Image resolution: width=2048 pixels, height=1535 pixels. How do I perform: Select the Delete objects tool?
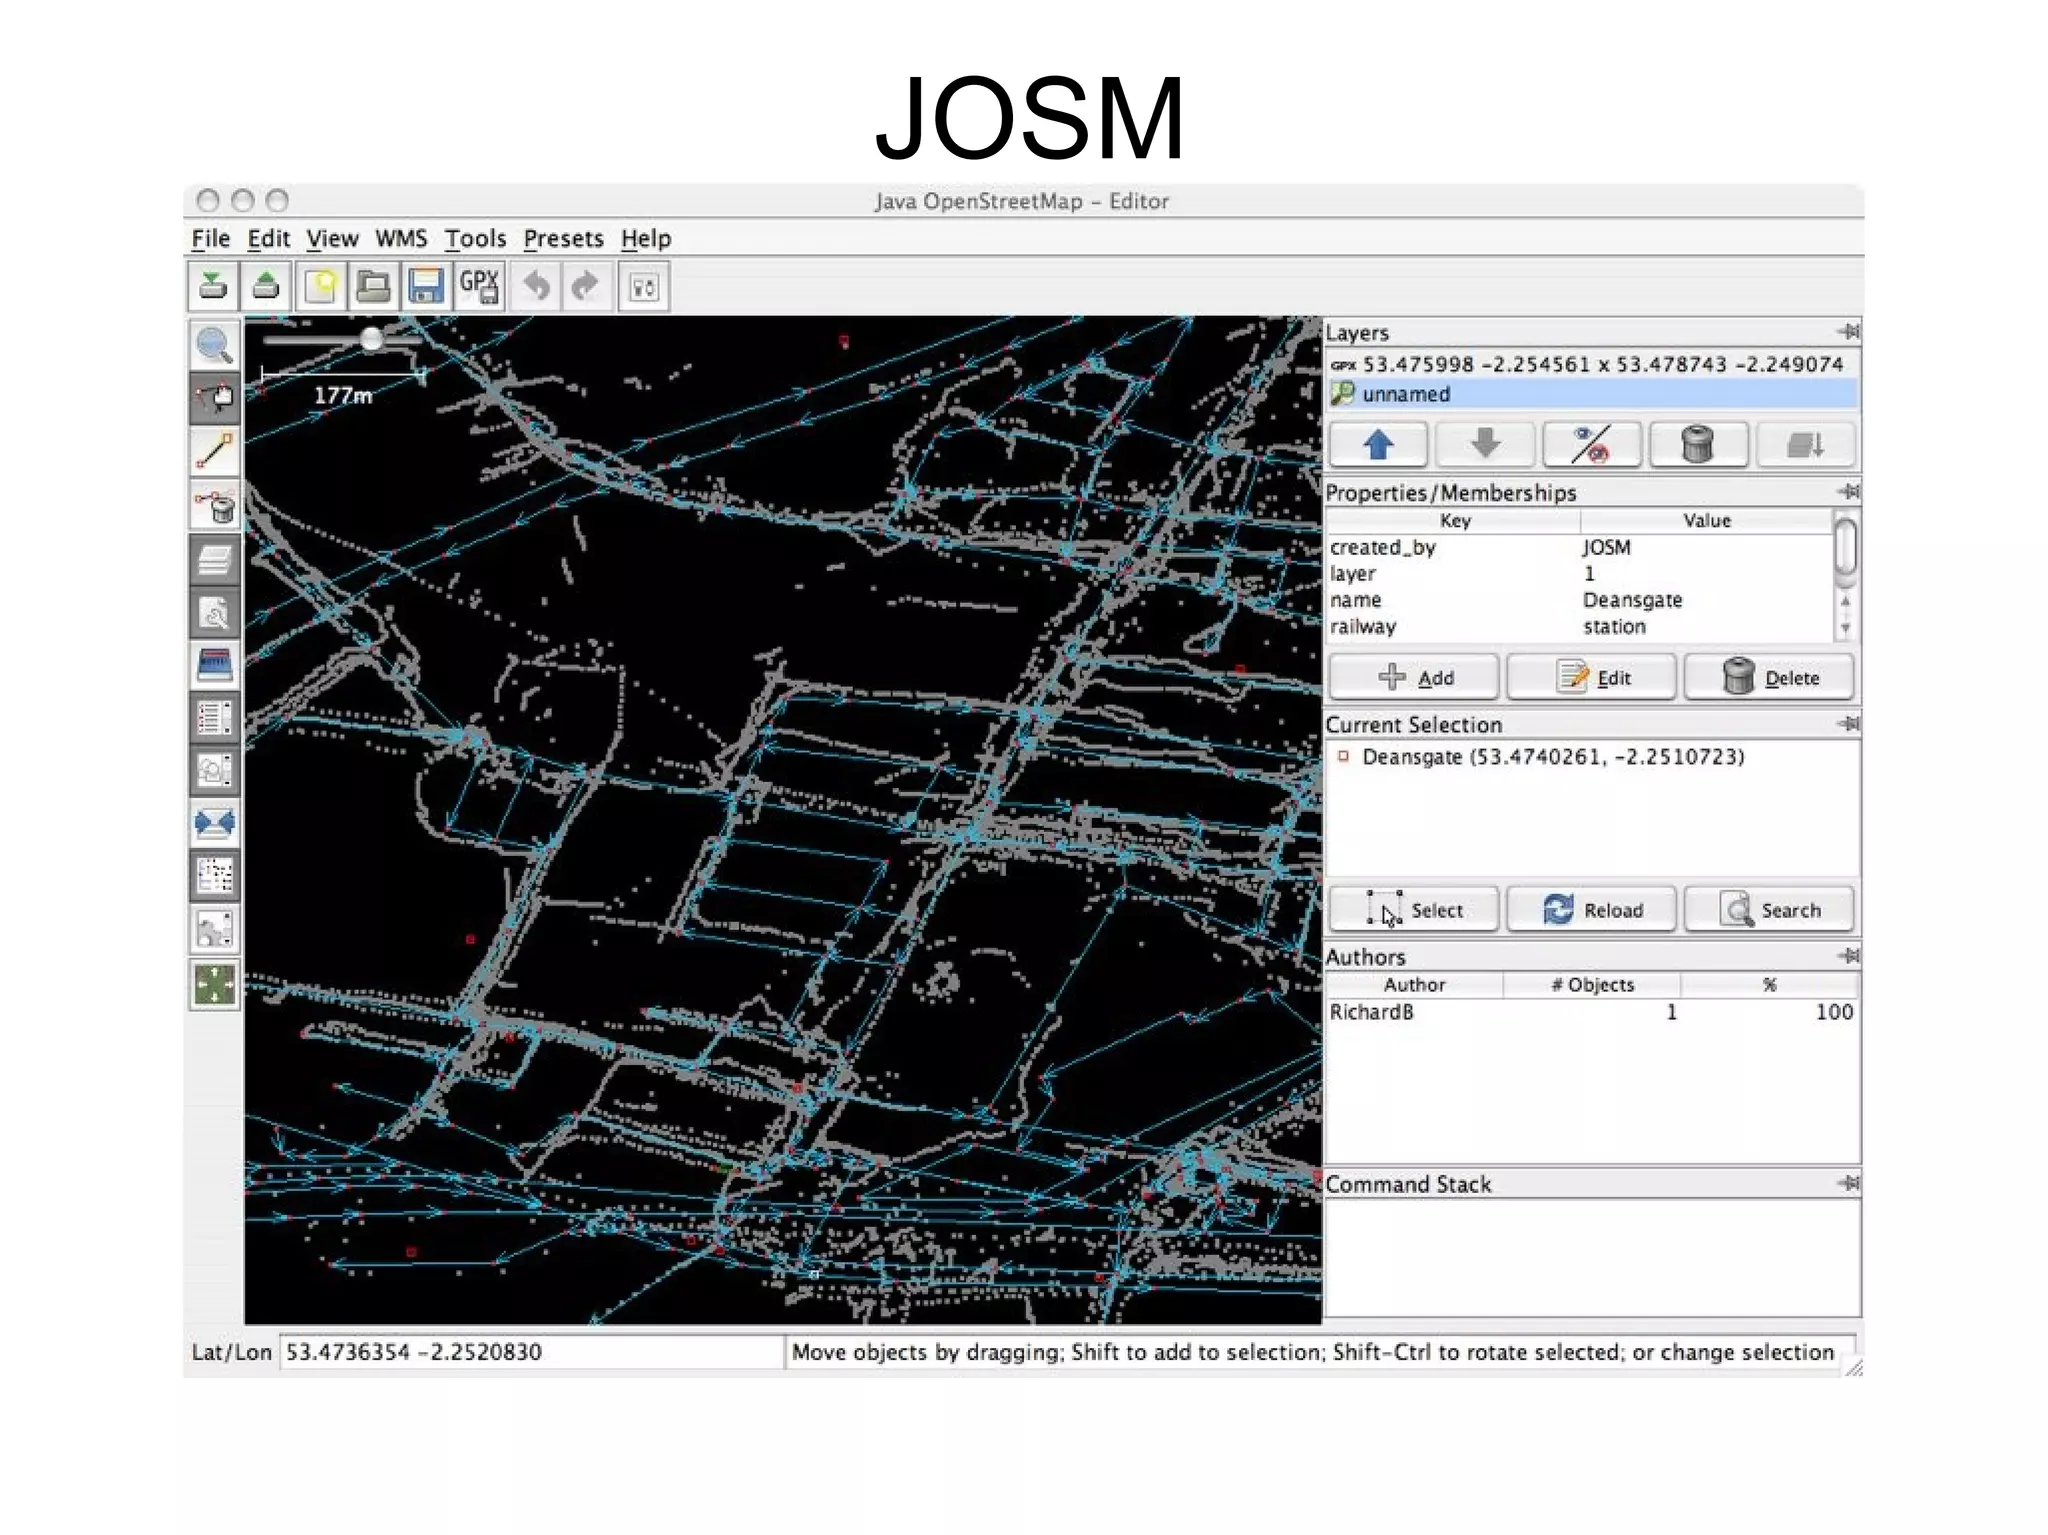(x=214, y=505)
